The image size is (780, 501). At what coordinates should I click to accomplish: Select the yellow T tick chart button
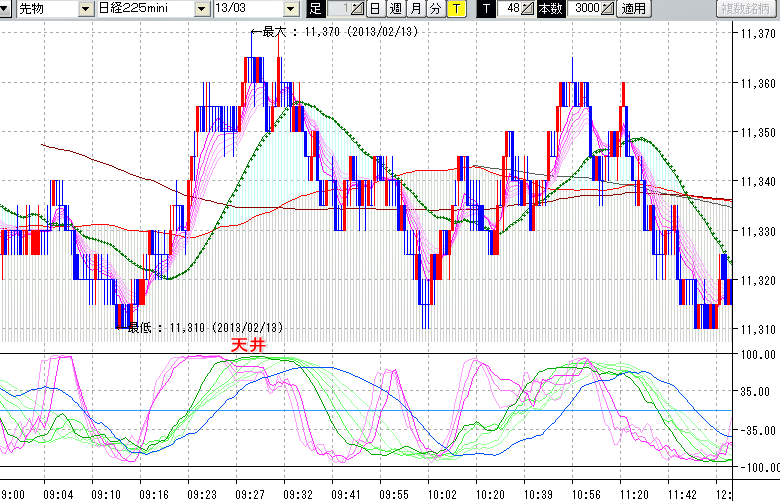(x=456, y=9)
